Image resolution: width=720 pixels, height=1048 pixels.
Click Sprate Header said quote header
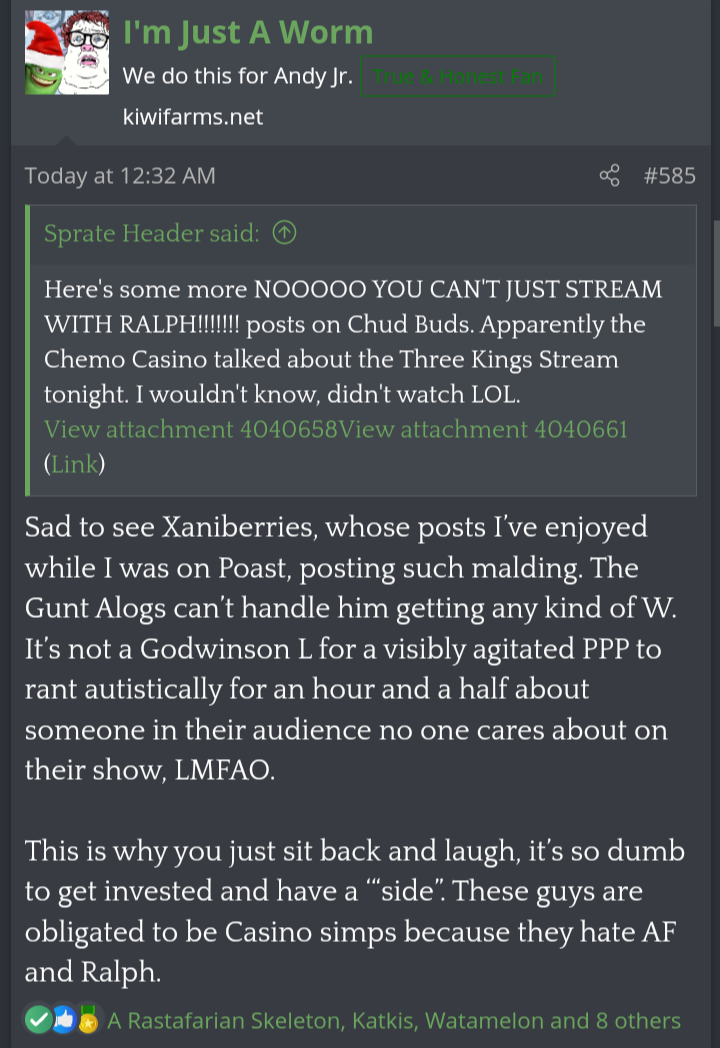[152, 233]
